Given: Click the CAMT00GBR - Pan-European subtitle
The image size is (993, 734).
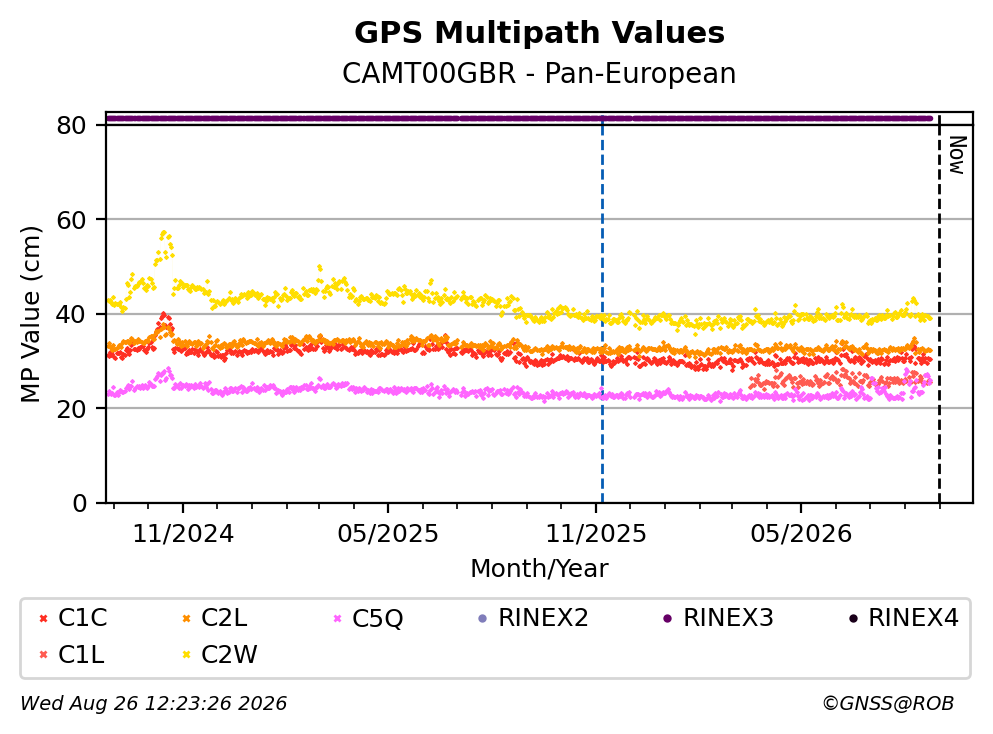Looking at the screenshot, I should tap(540, 73).
